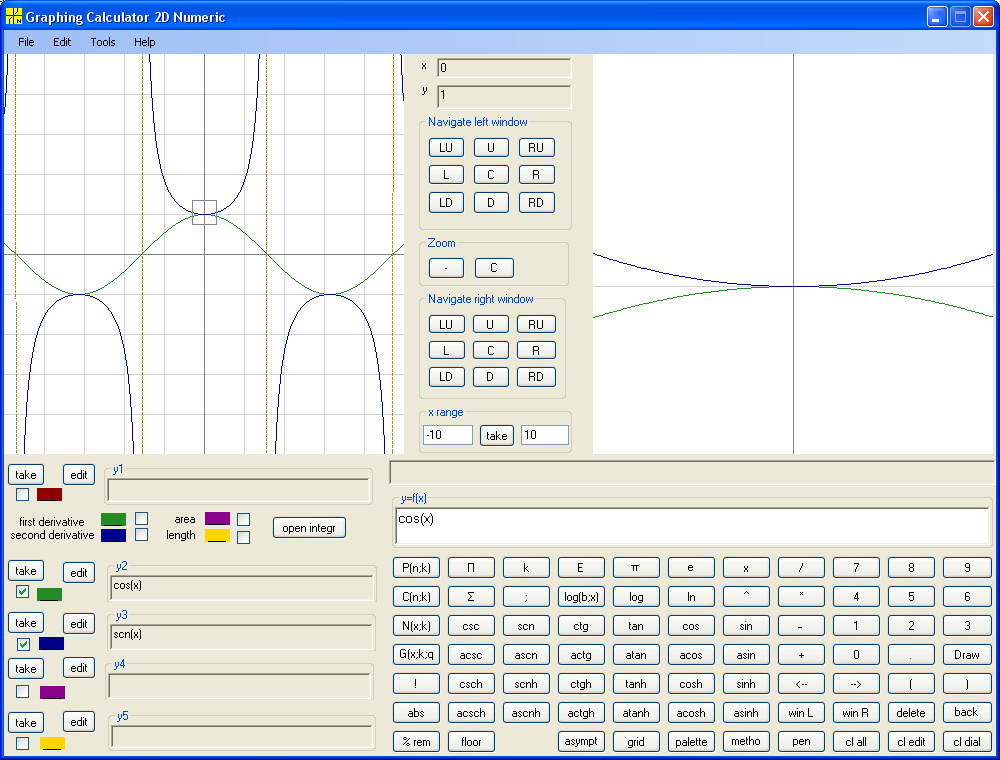Screen dimensions: 1000x760
Task: Click the win R button
Action: pyautogui.click(x=856, y=713)
